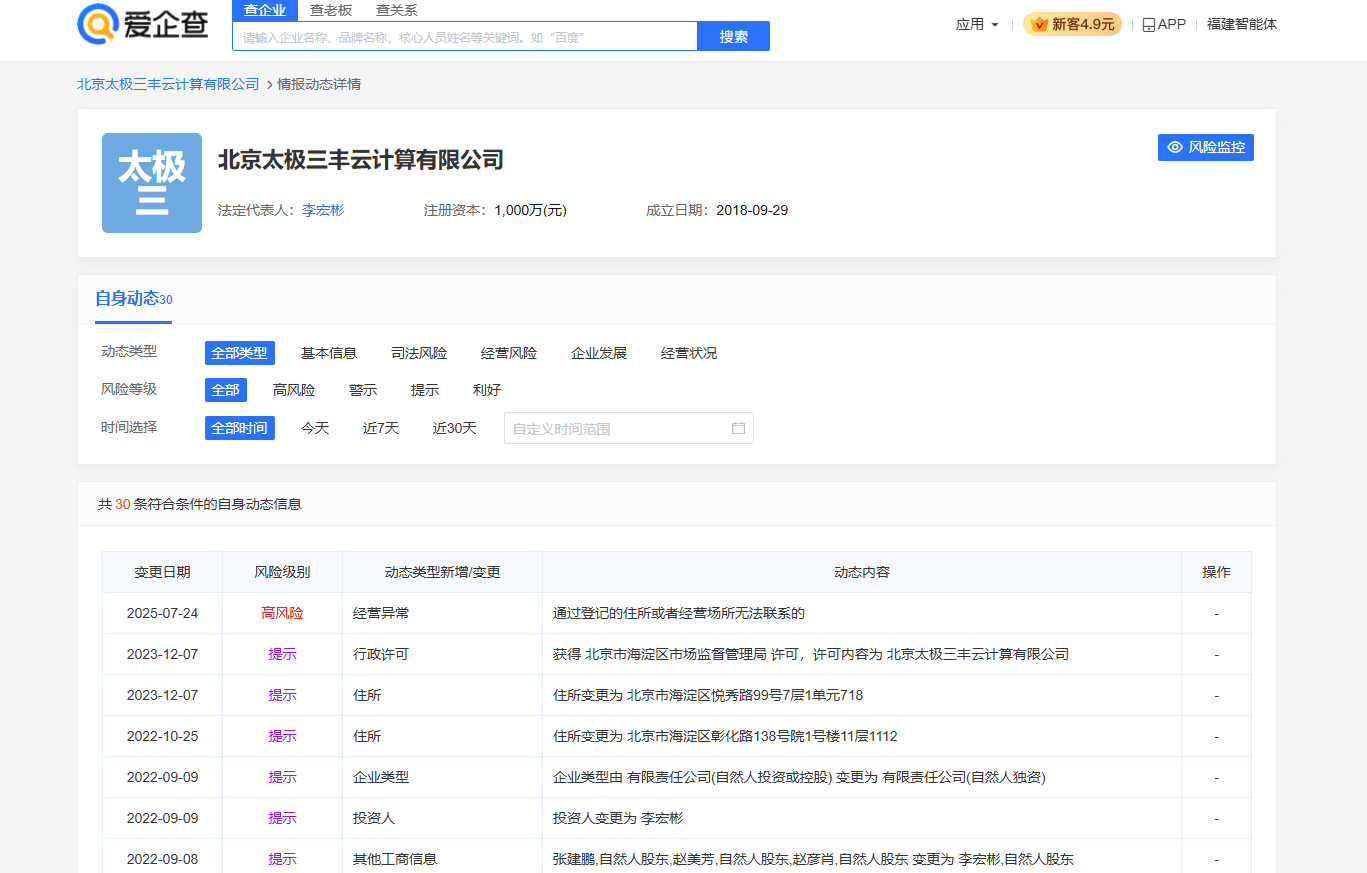The height and width of the screenshot is (873, 1367).
Task: Enable the 司法风险 dynamic type filter
Action: coord(418,352)
